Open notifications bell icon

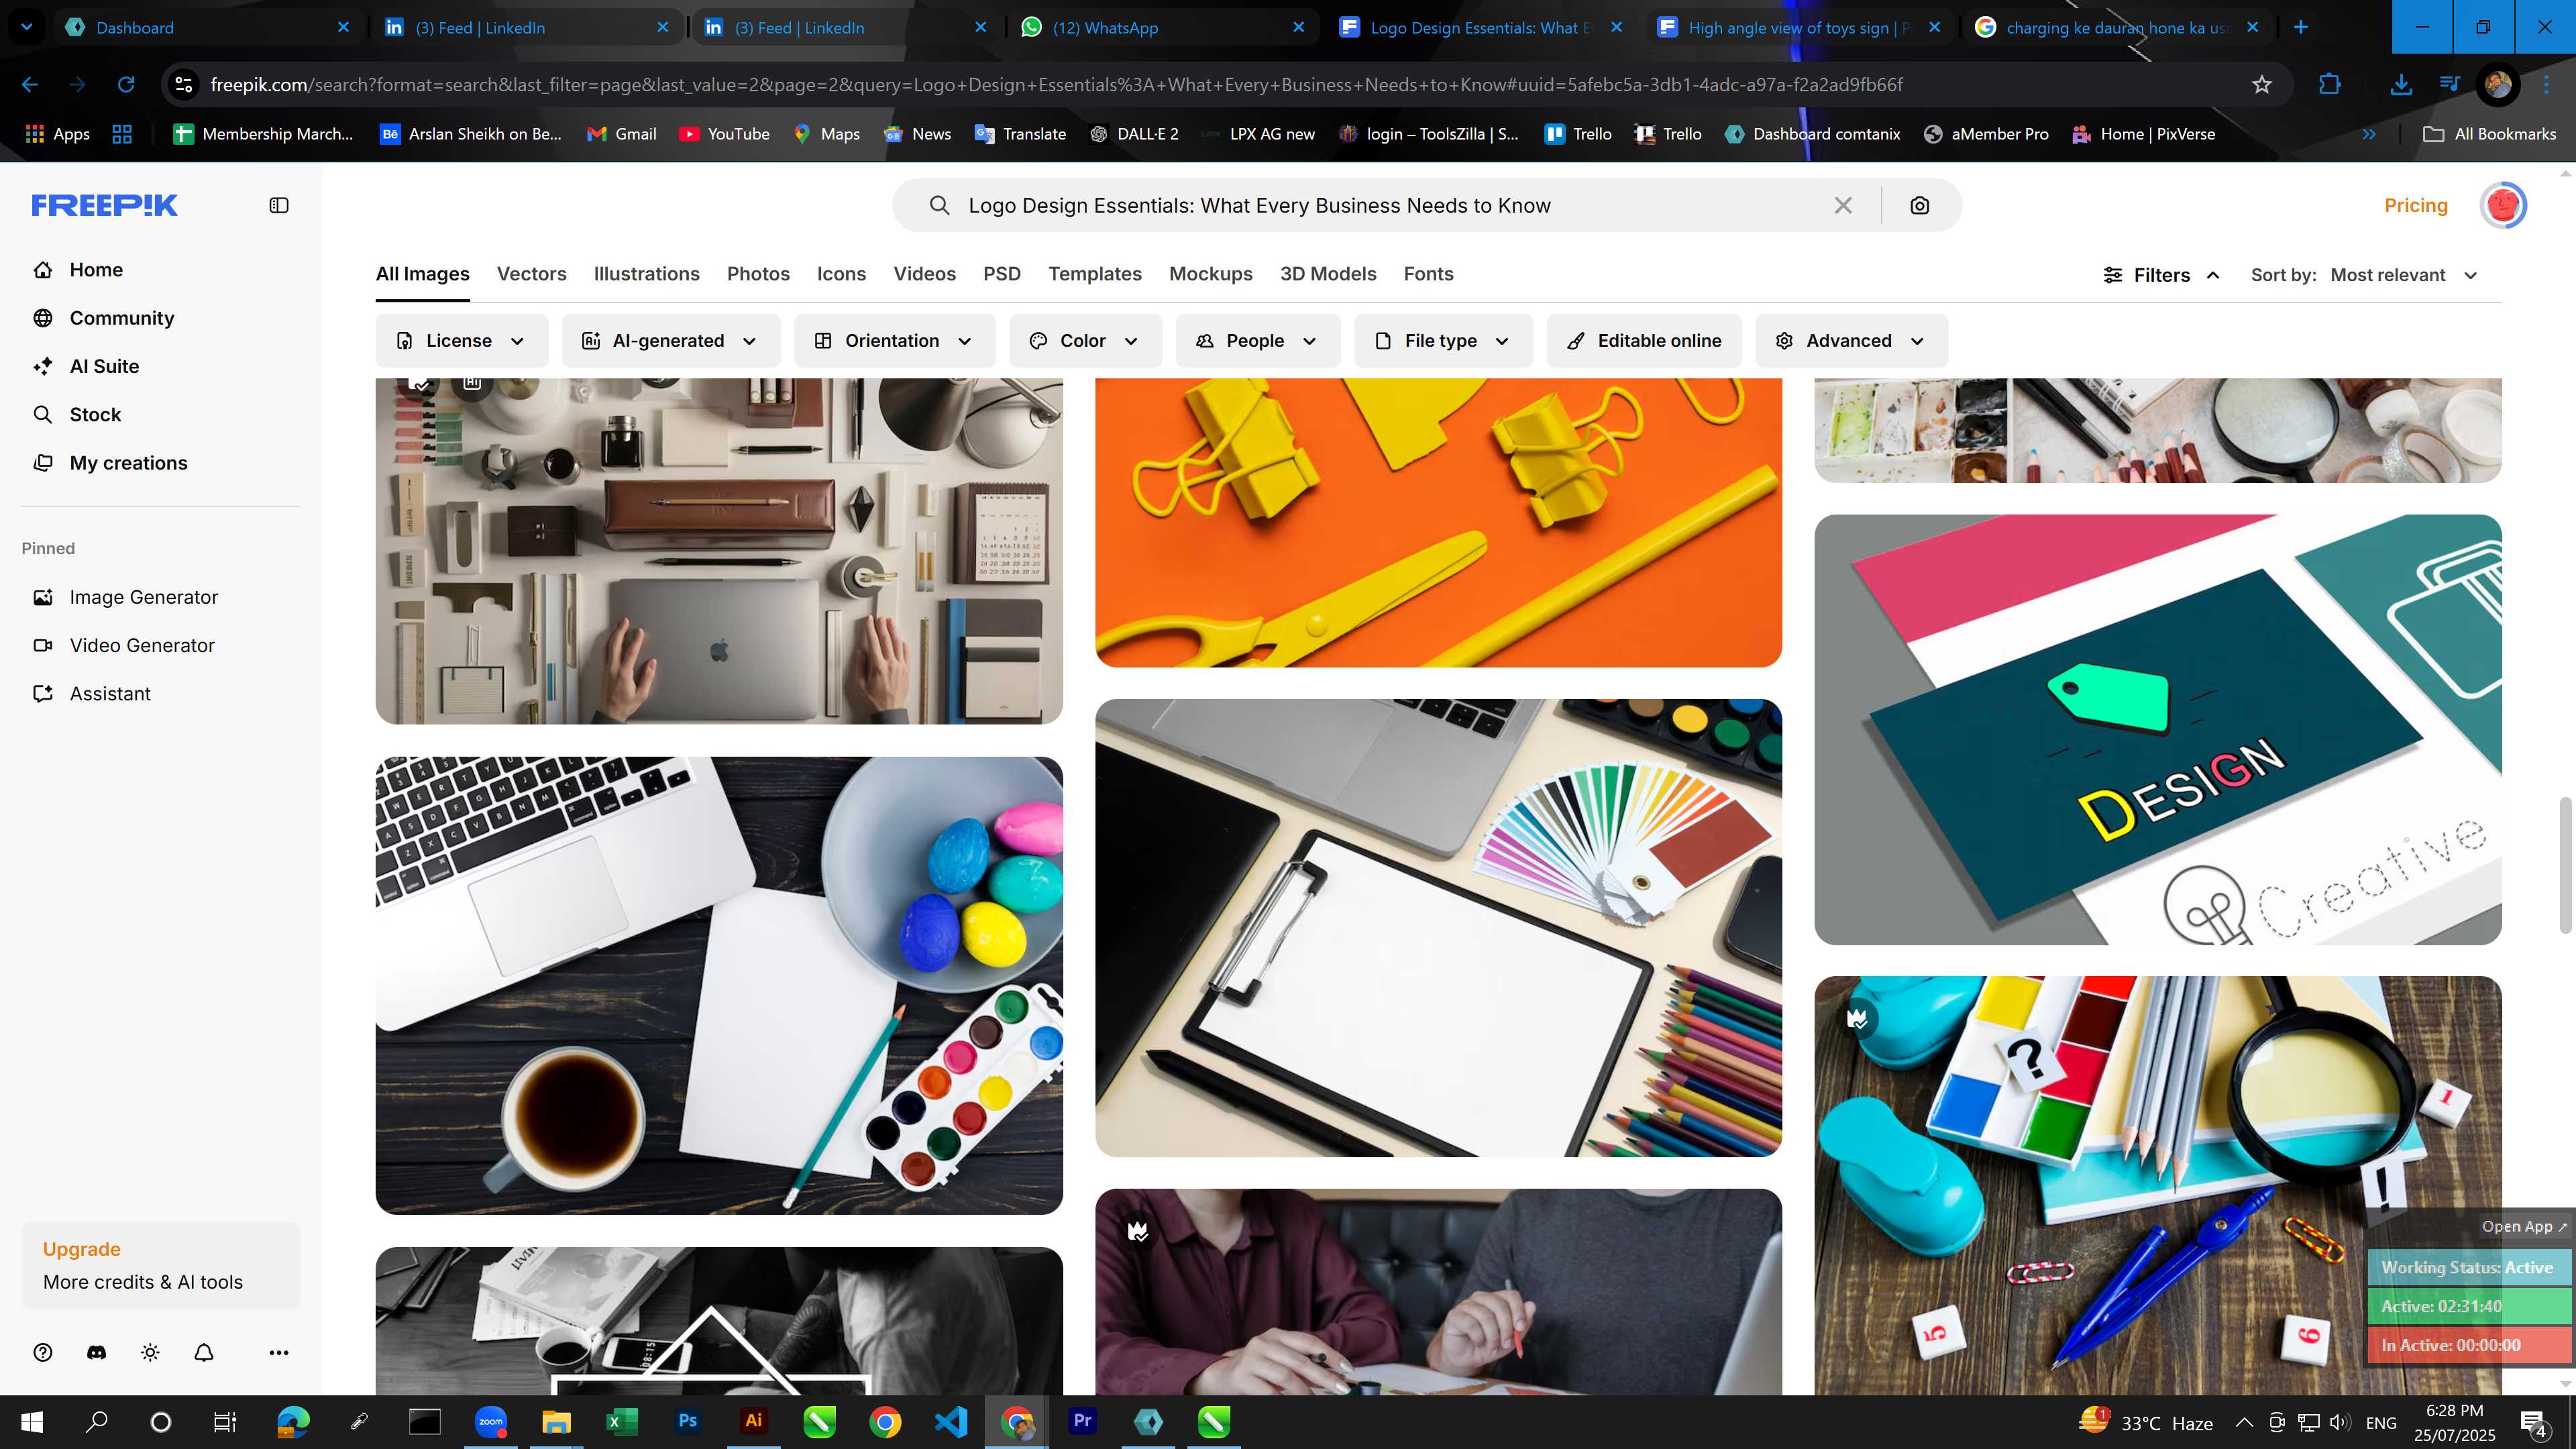[x=204, y=1352]
